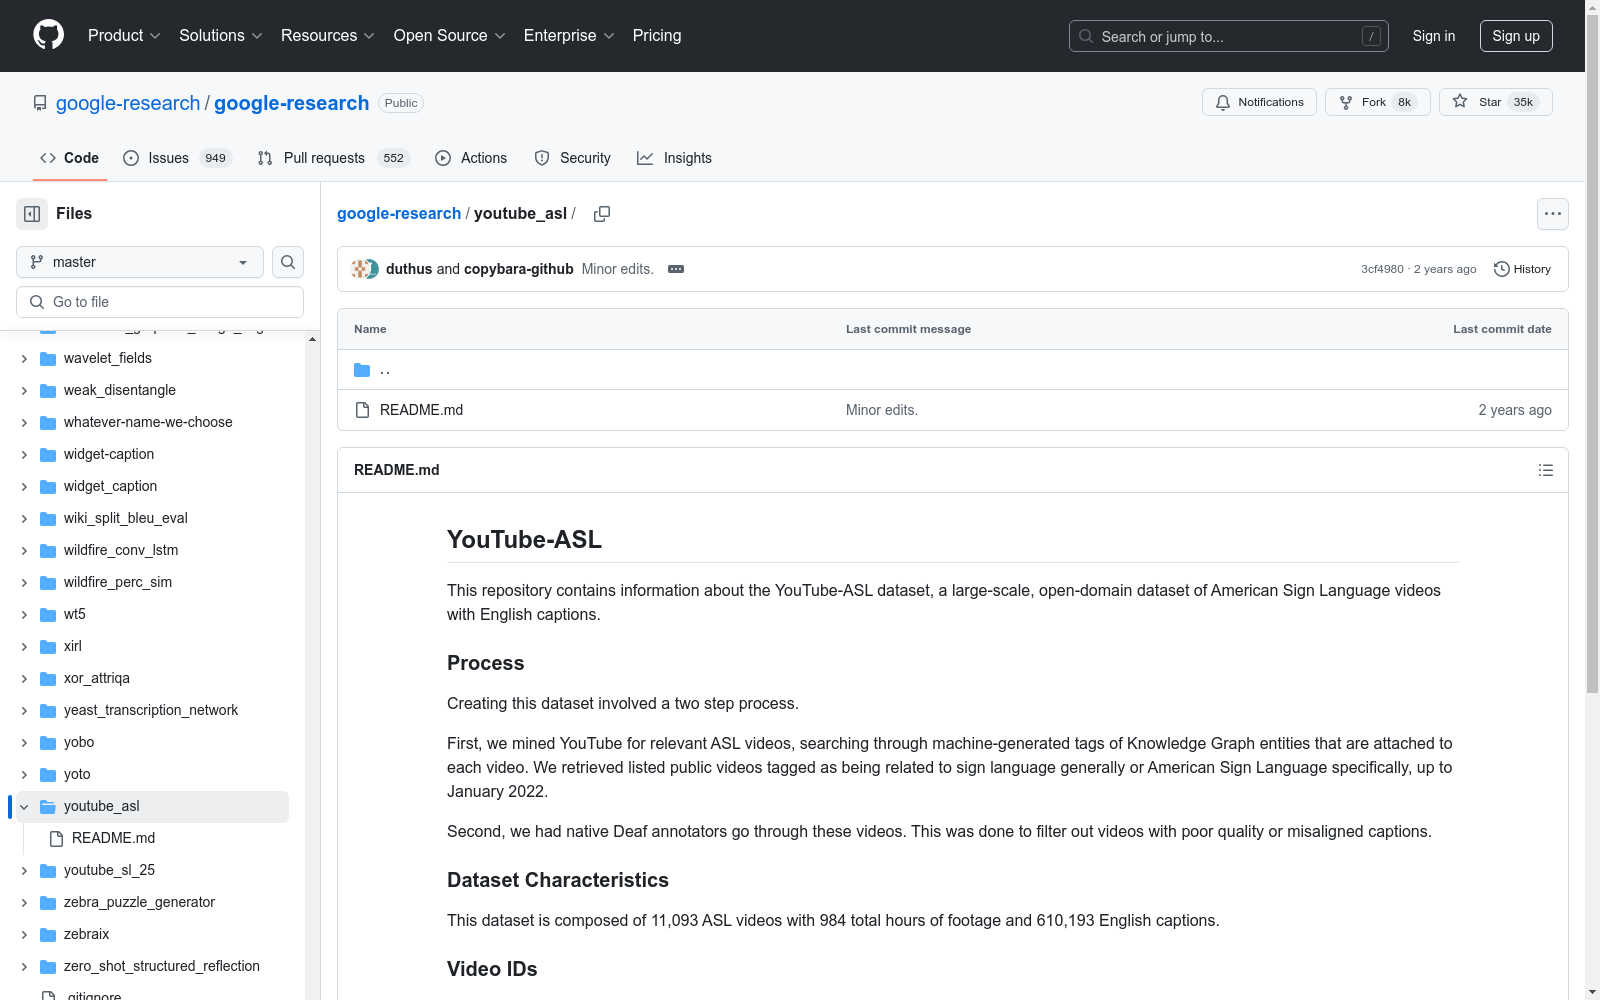Open the Product dropdown menu
Image resolution: width=1600 pixels, height=1000 pixels.
coord(124,35)
